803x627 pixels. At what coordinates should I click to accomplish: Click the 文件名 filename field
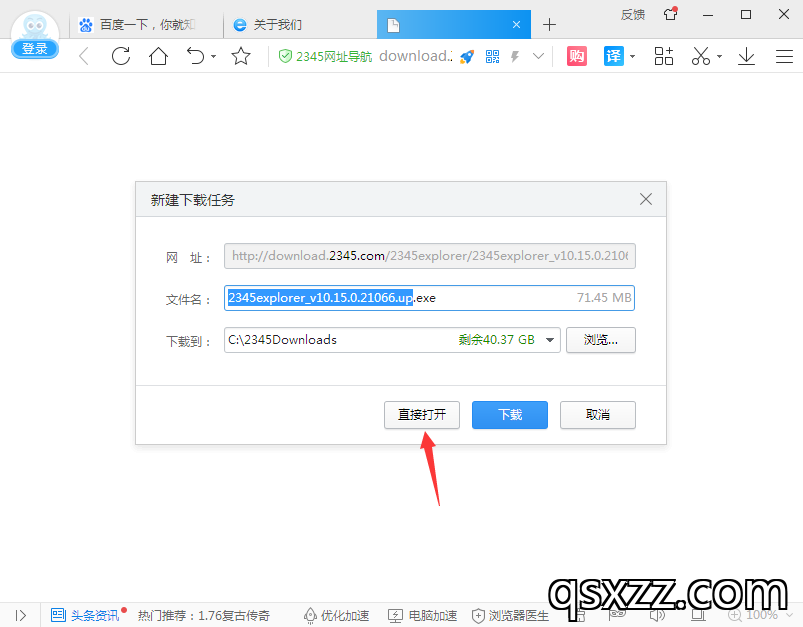point(430,298)
